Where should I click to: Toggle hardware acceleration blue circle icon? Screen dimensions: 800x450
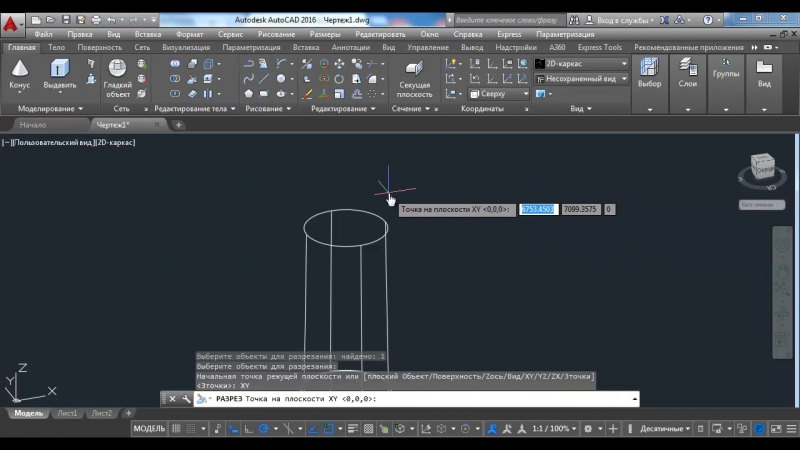(x=759, y=429)
